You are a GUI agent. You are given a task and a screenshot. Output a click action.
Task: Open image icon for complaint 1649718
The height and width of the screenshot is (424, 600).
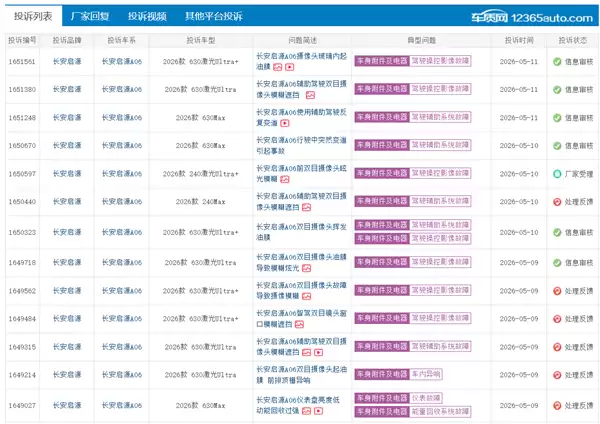(307, 268)
